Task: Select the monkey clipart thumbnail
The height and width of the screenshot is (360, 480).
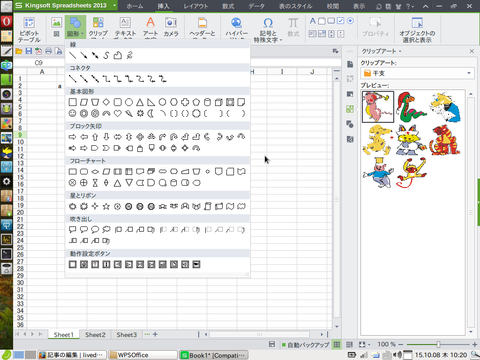Action: tap(412, 173)
